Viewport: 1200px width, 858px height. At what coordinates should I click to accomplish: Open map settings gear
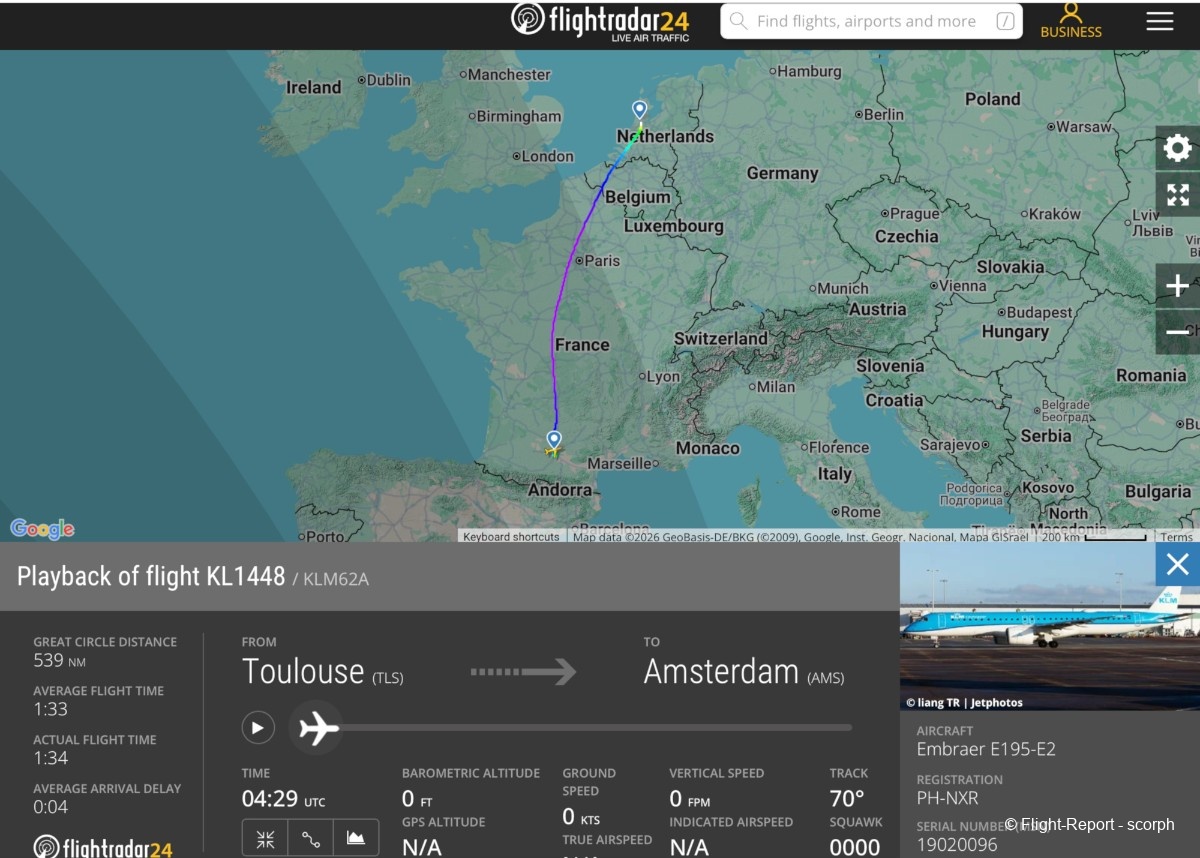tap(1177, 149)
